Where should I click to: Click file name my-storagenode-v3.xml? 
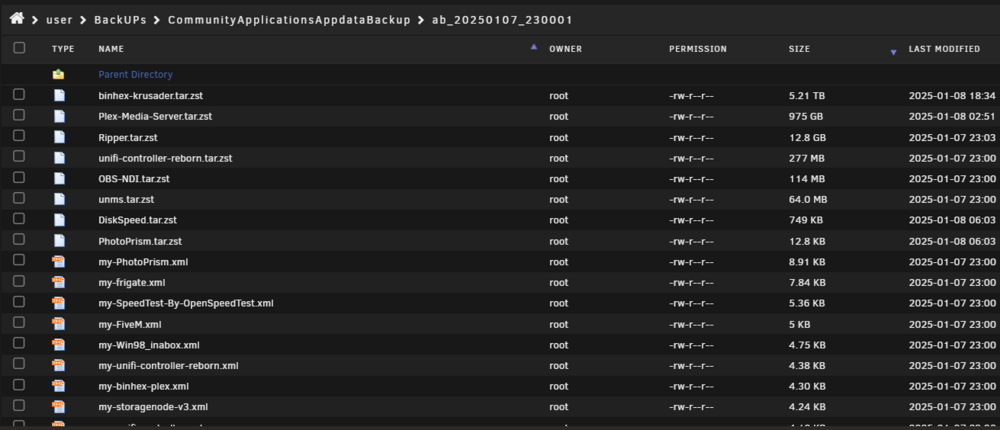click(x=153, y=407)
